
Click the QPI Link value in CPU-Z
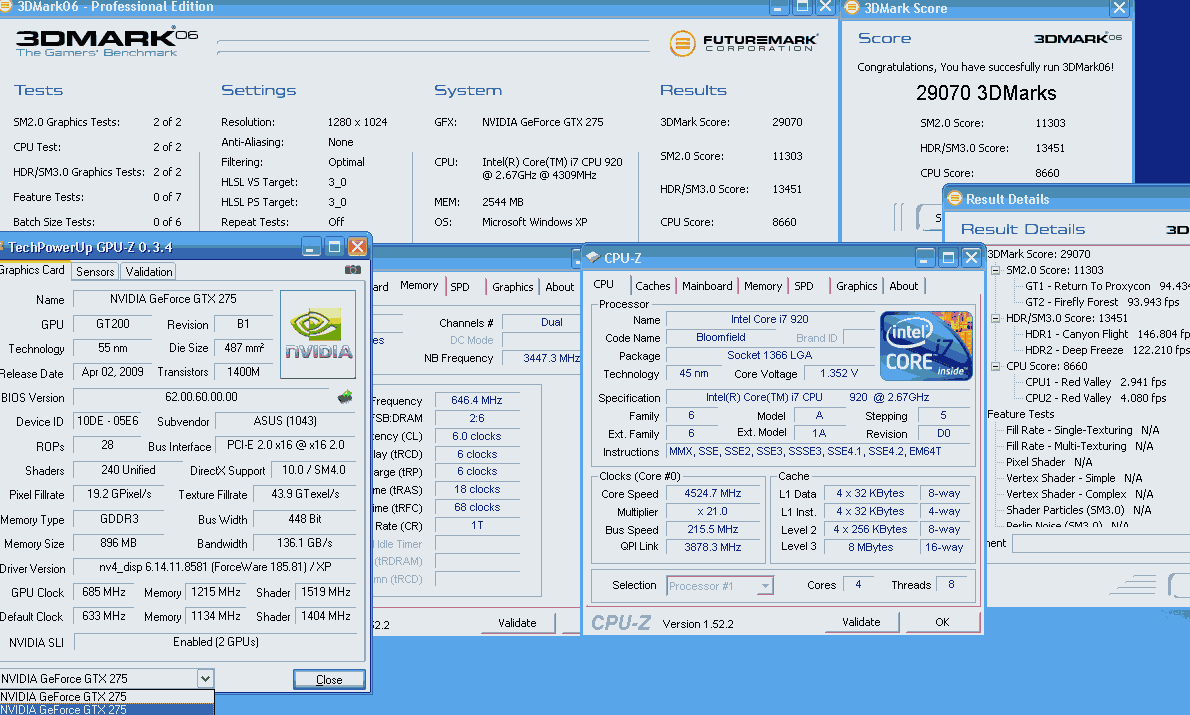pos(712,547)
